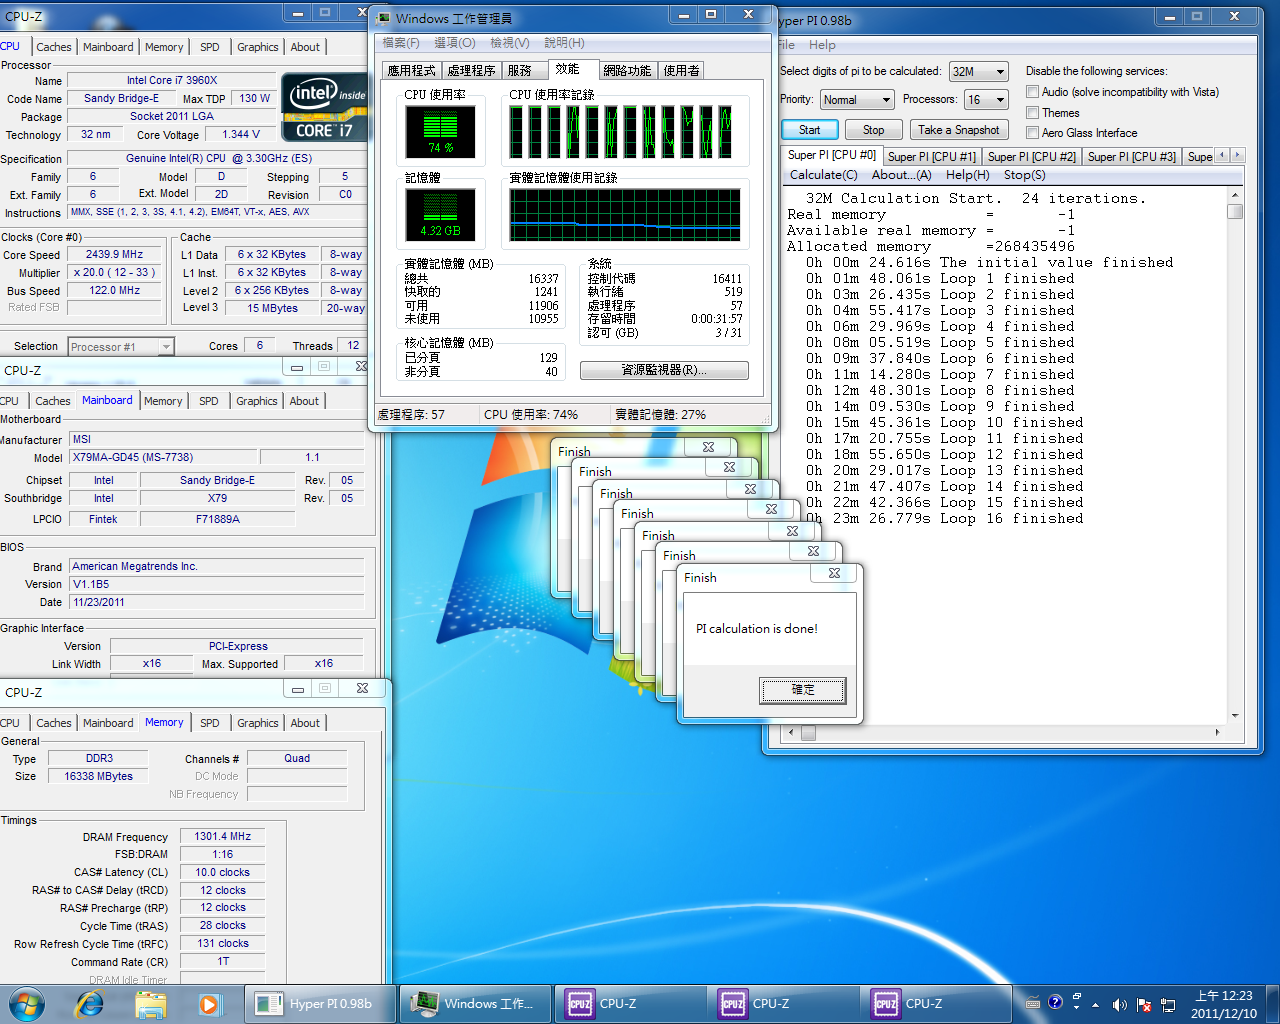Open the 32M digits dropdown

click(x=978, y=72)
